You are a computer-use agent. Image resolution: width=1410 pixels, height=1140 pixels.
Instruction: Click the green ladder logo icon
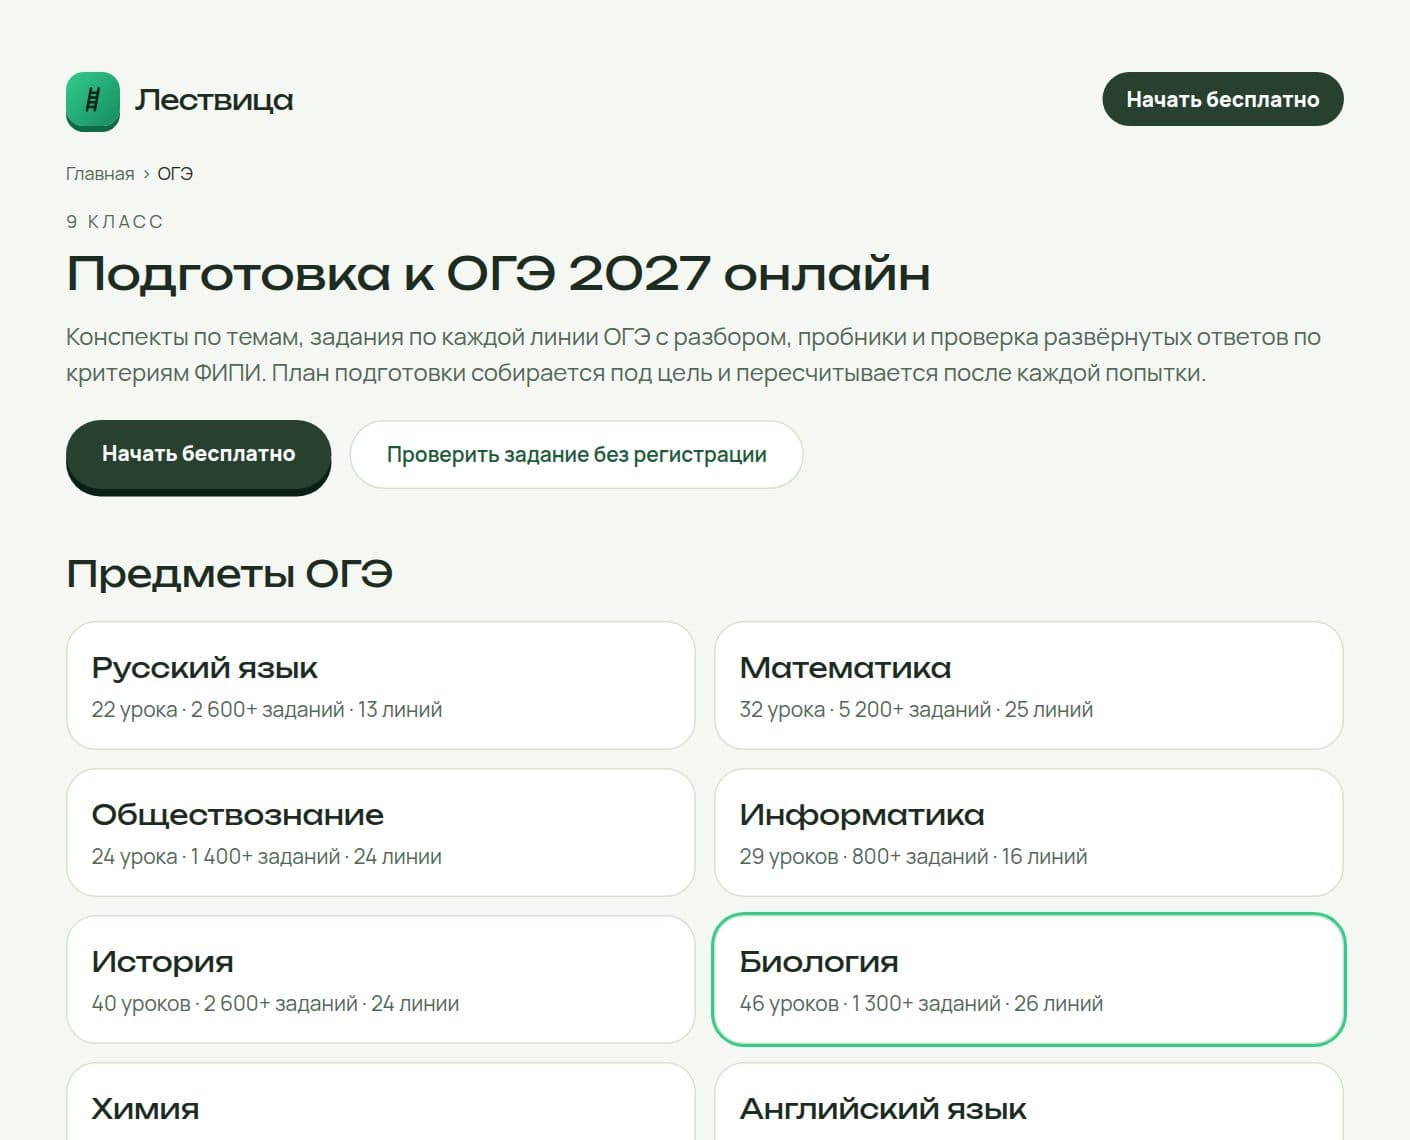tap(93, 100)
